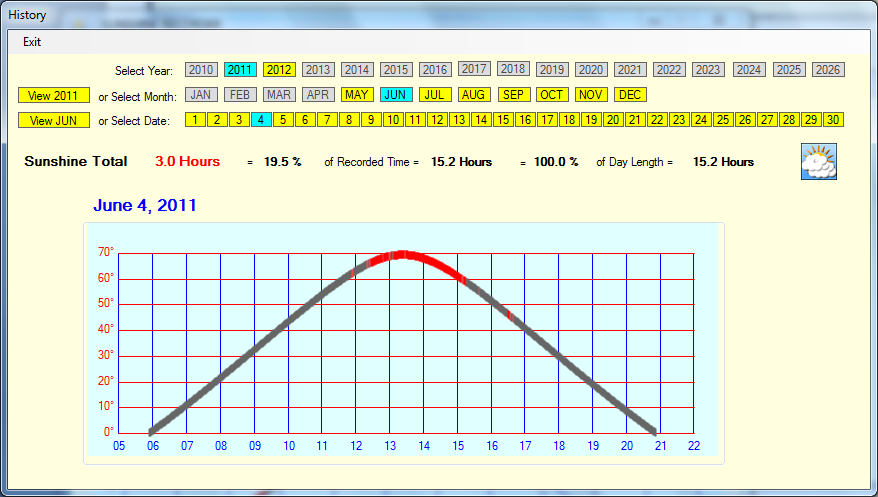This screenshot has height=497, width=878.
Task: Pick date 28 in June
Action: click(789, 119)
